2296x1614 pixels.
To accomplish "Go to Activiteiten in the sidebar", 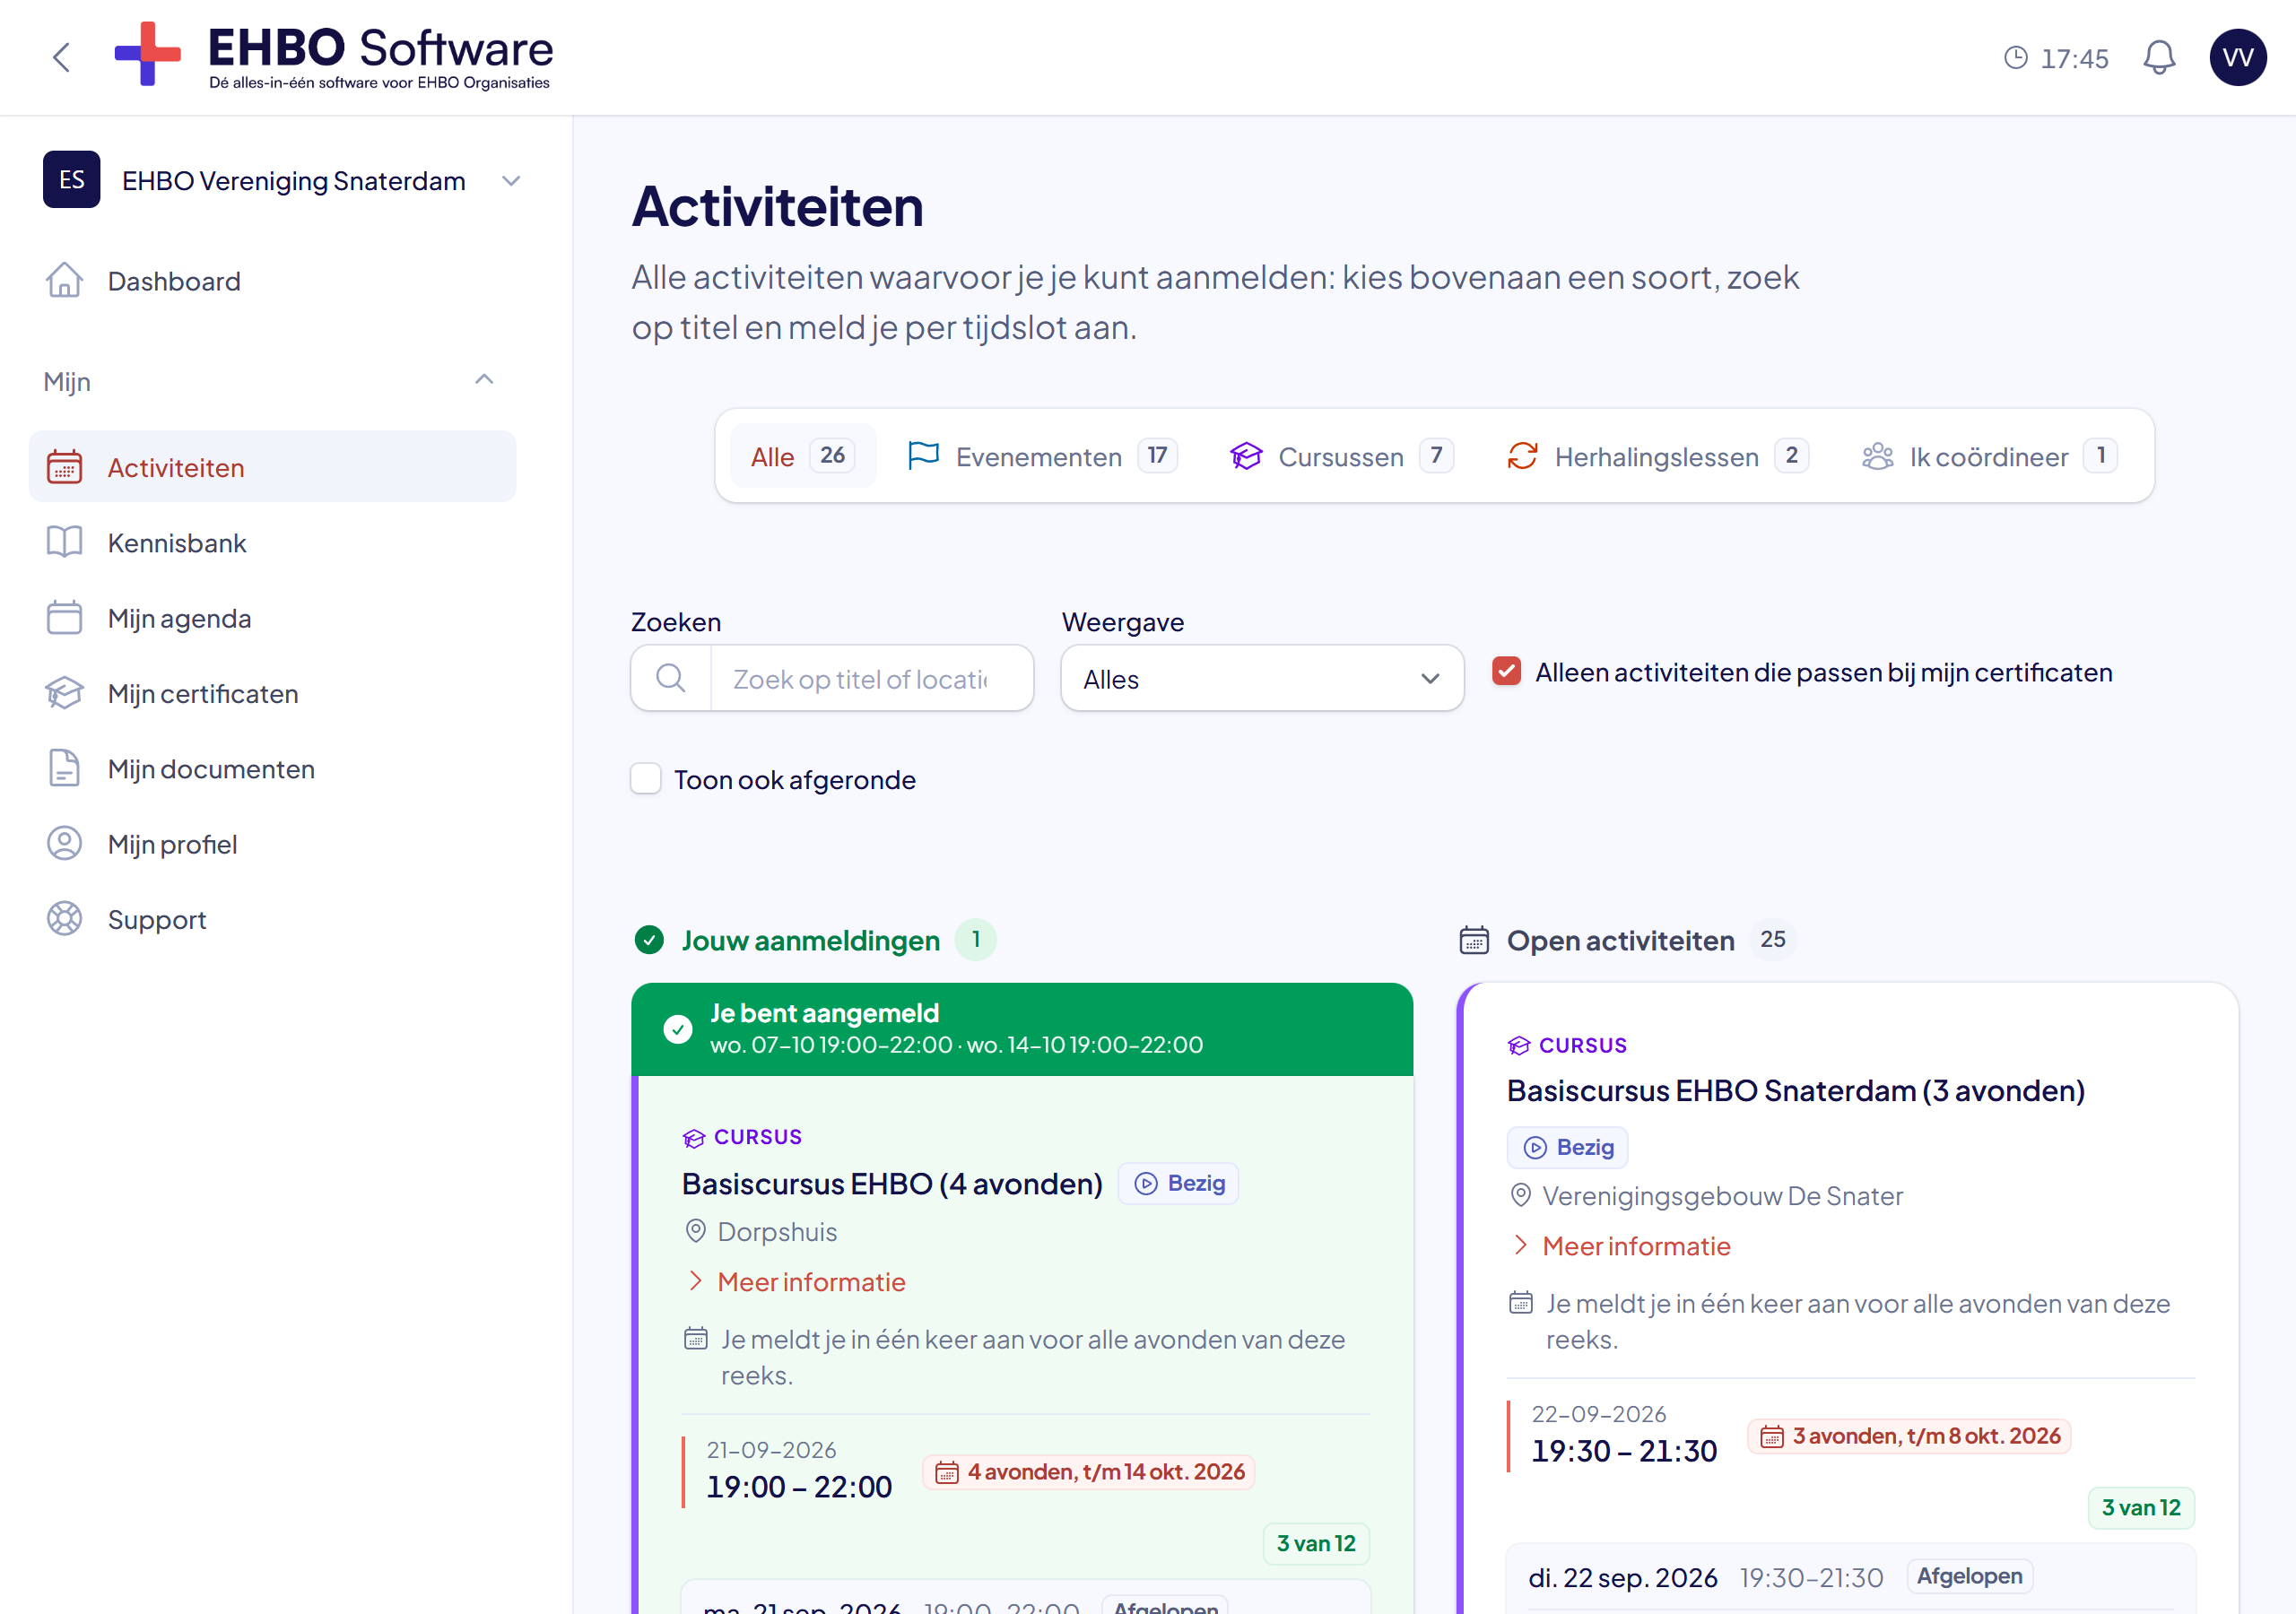I will coord(272,467).
